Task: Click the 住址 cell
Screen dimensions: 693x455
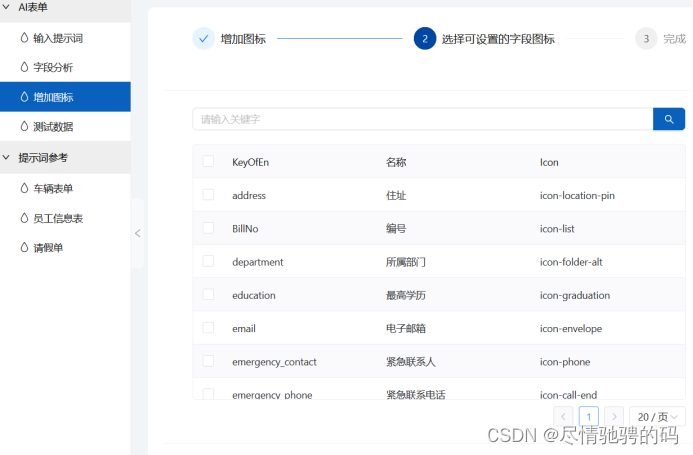Action: [396, 195]
